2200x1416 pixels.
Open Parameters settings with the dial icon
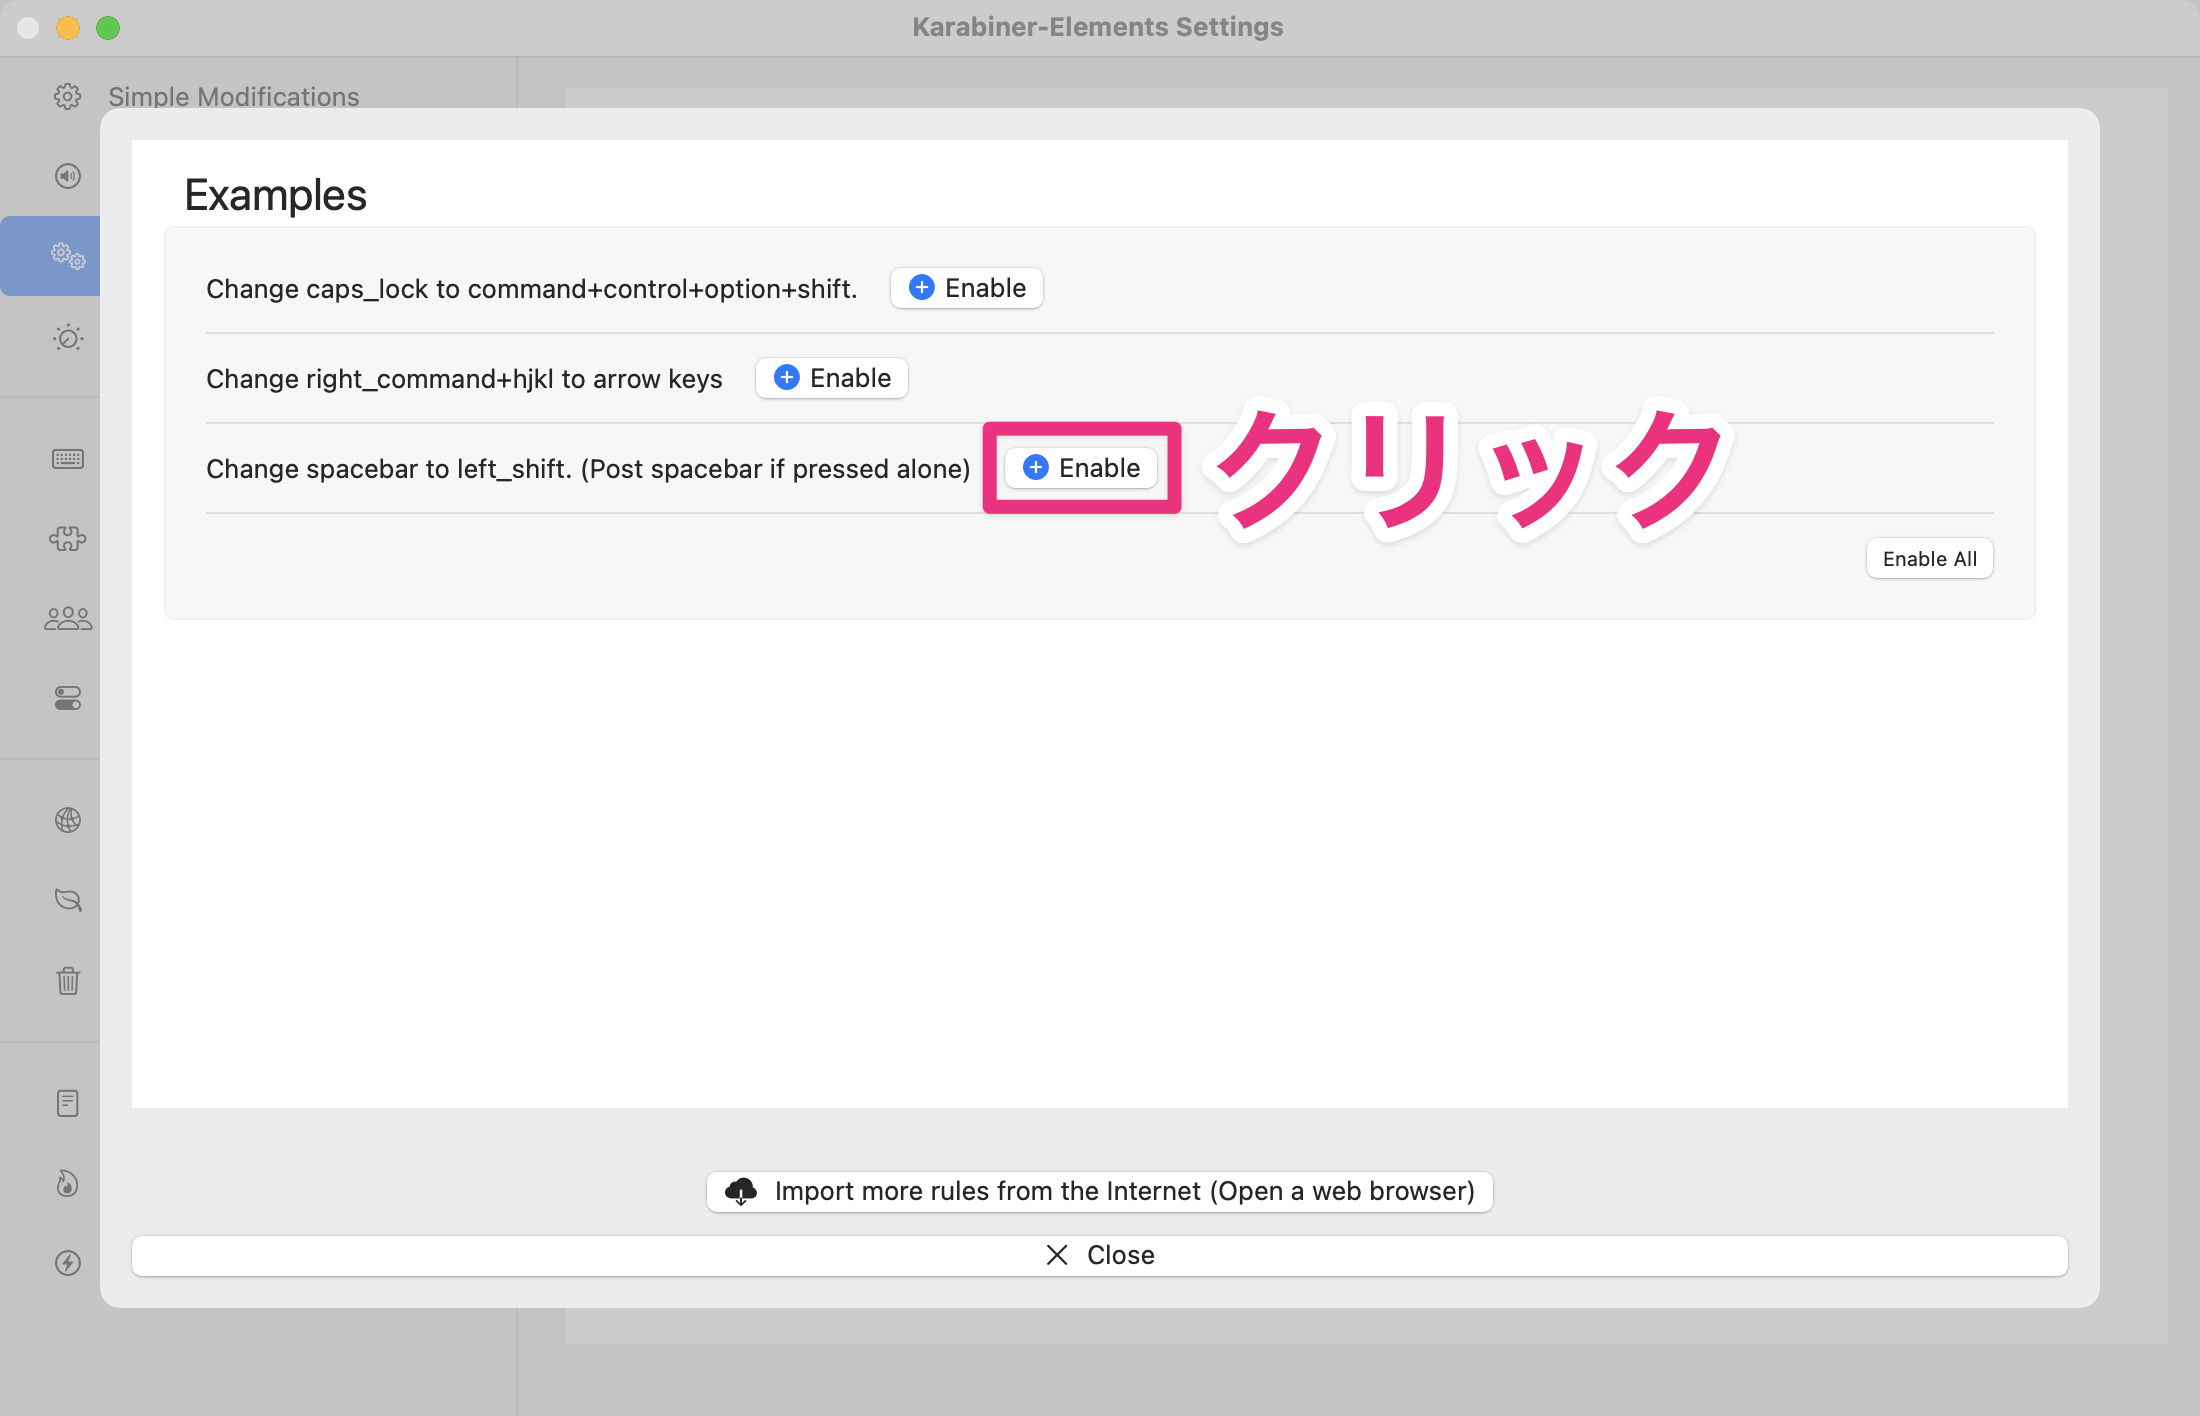[x=67, y=338]
